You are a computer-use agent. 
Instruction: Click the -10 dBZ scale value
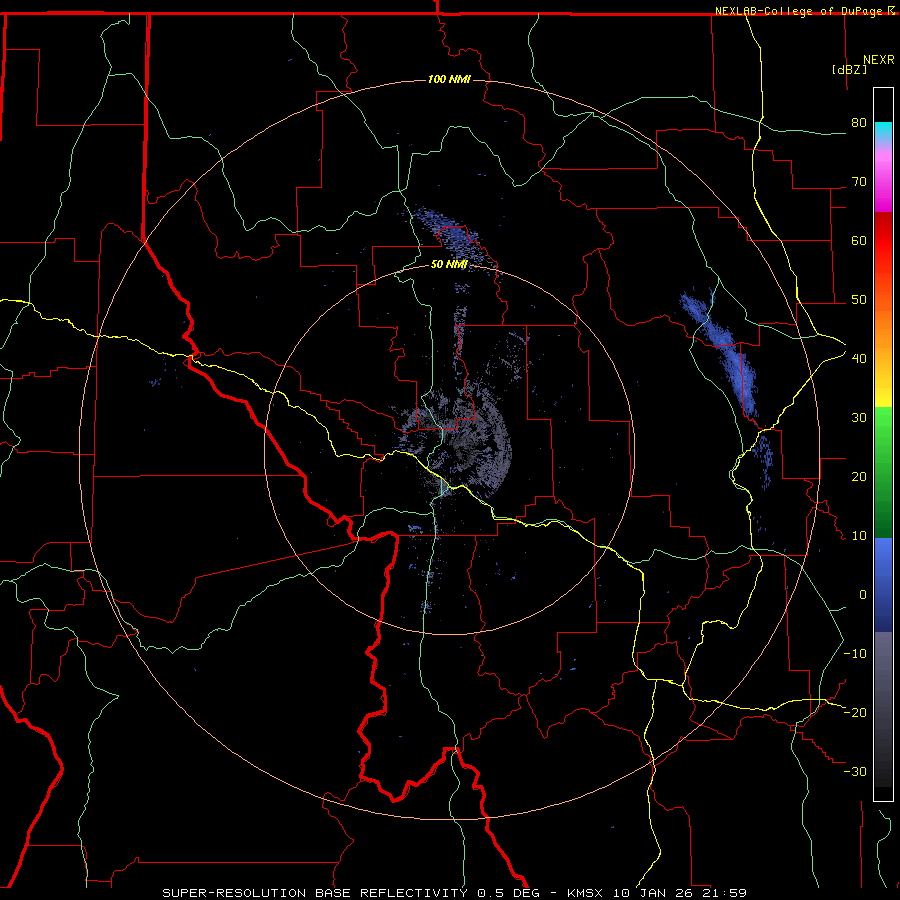[x=855, y=653]
